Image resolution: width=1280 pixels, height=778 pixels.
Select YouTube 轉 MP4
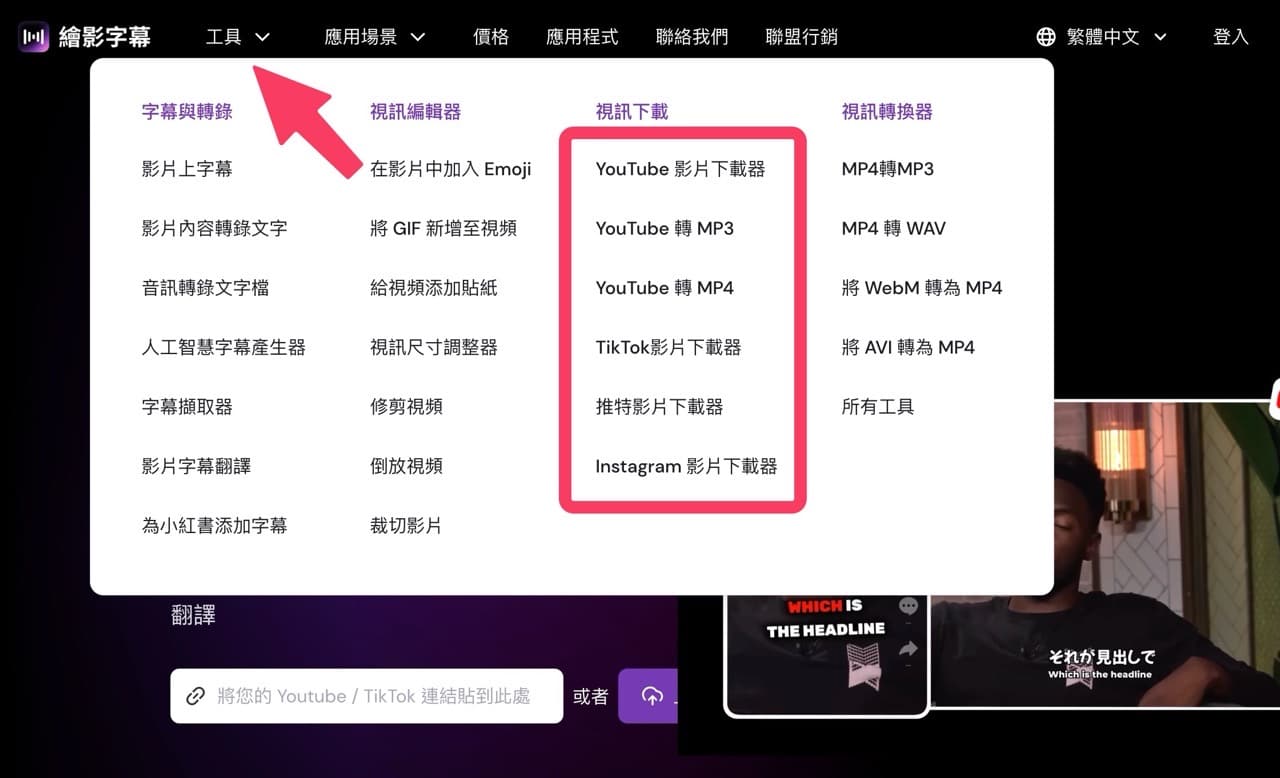pos(664,288)
